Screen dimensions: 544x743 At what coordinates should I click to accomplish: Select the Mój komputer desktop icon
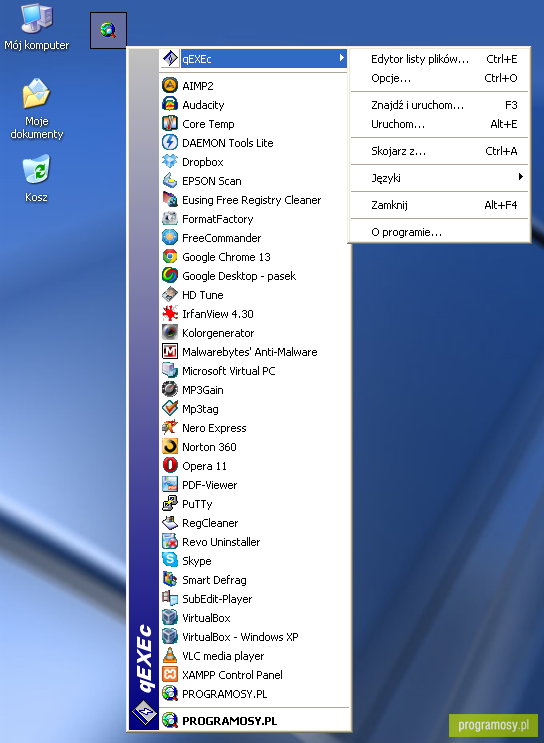pyautogui.click(x=36, y=27)
